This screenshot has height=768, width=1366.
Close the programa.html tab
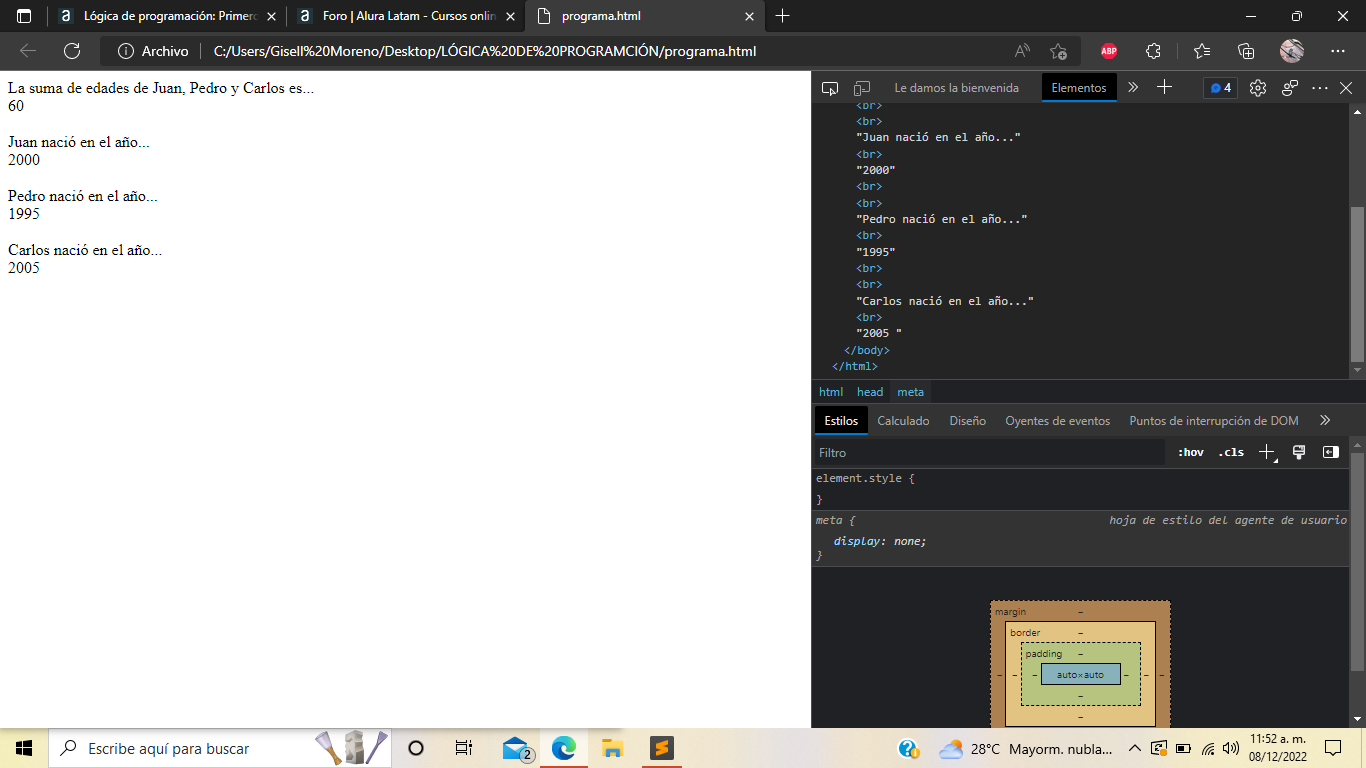(749, 16)
